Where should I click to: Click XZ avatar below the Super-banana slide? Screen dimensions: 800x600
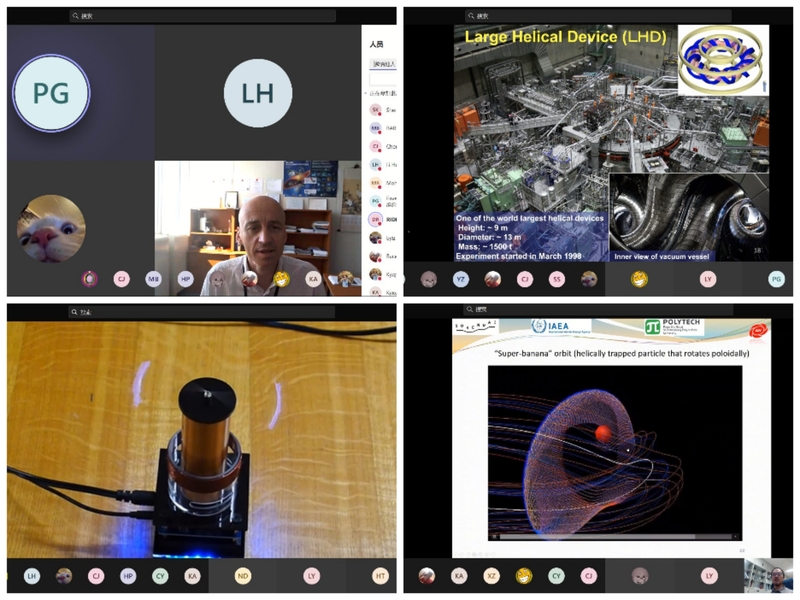[491, 576]
